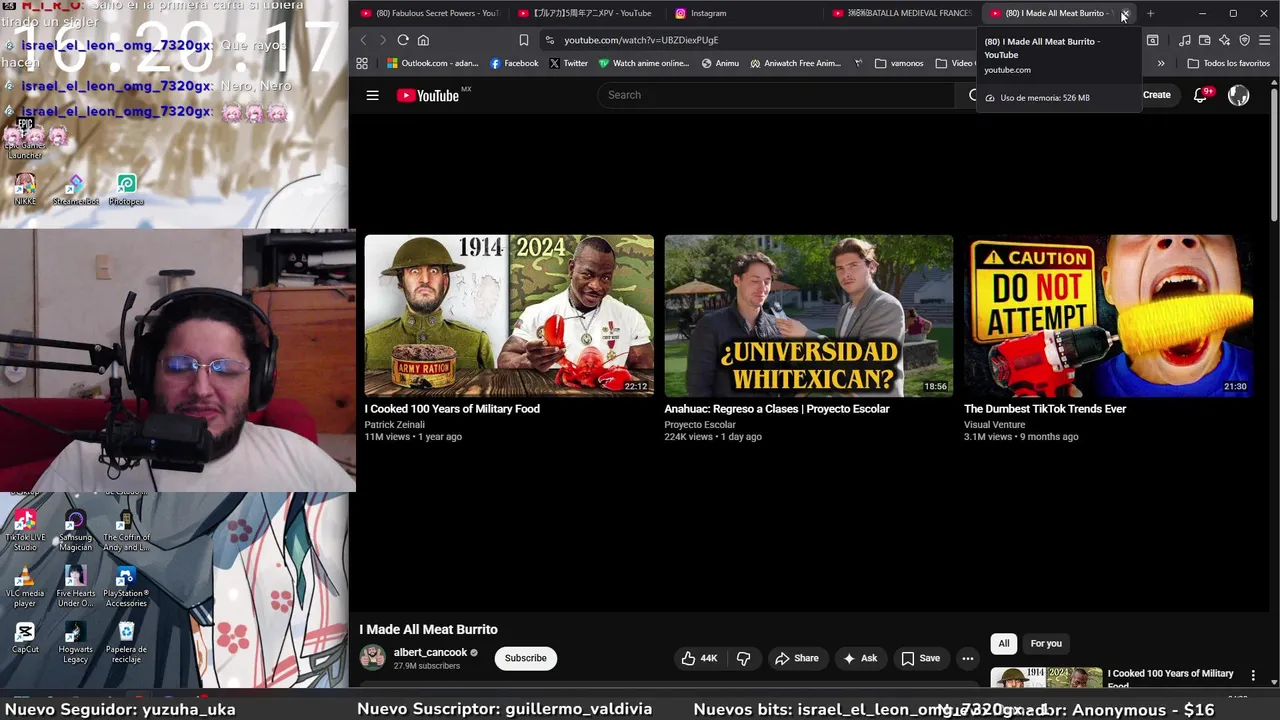Open Aniwatch Free Anime bookmark
Screen dimensions: 1280x720
click(797, 63)
